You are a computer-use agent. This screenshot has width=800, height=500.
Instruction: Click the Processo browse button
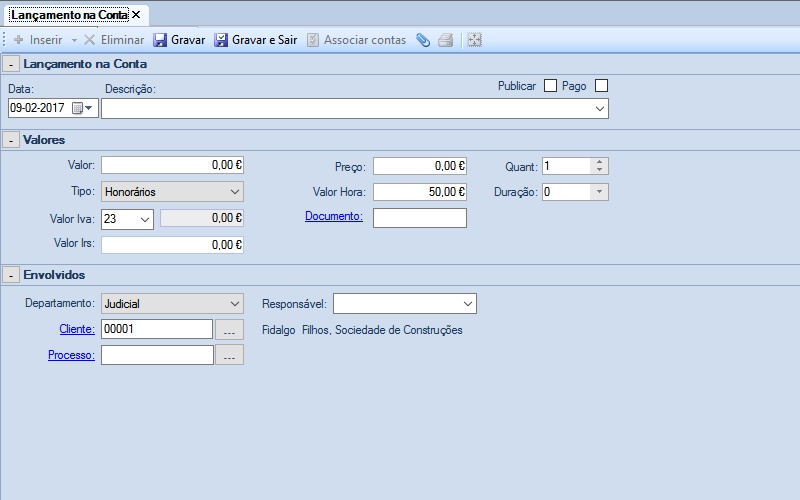pyautogui.click(x=230, y=355)
